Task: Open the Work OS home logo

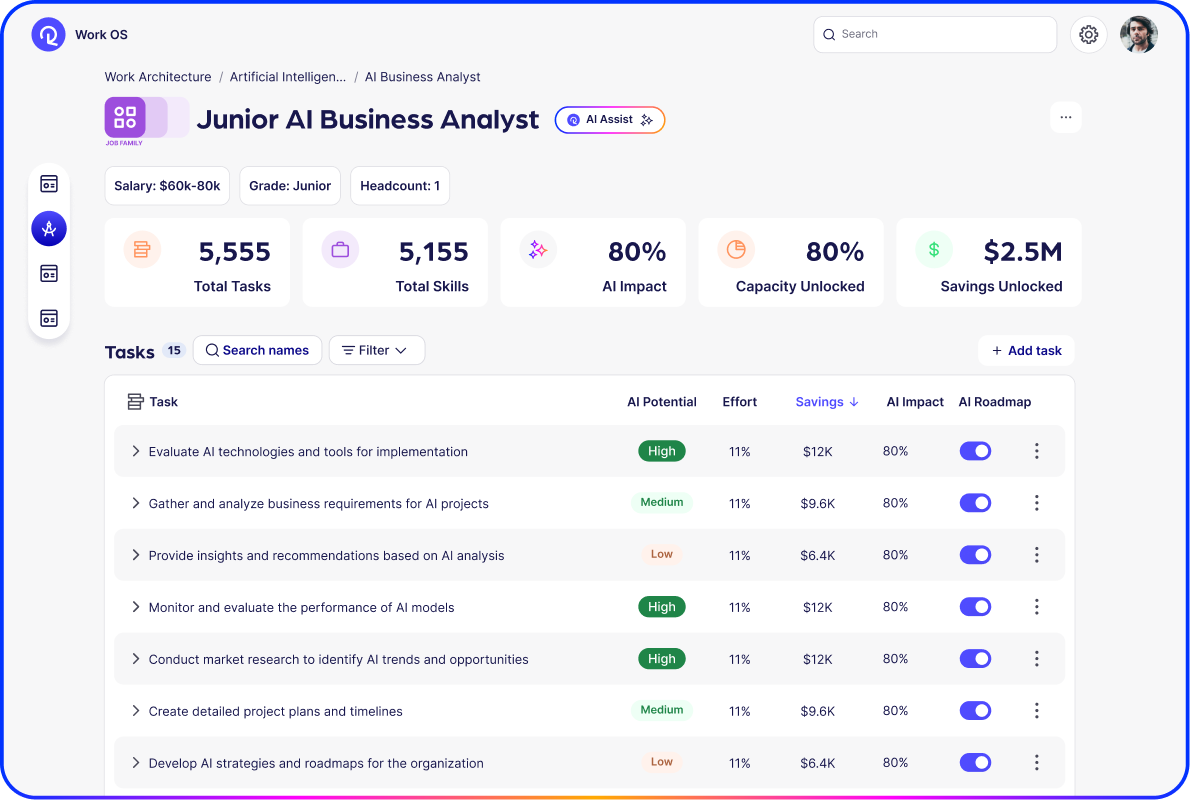Action: tap(48, 33)
